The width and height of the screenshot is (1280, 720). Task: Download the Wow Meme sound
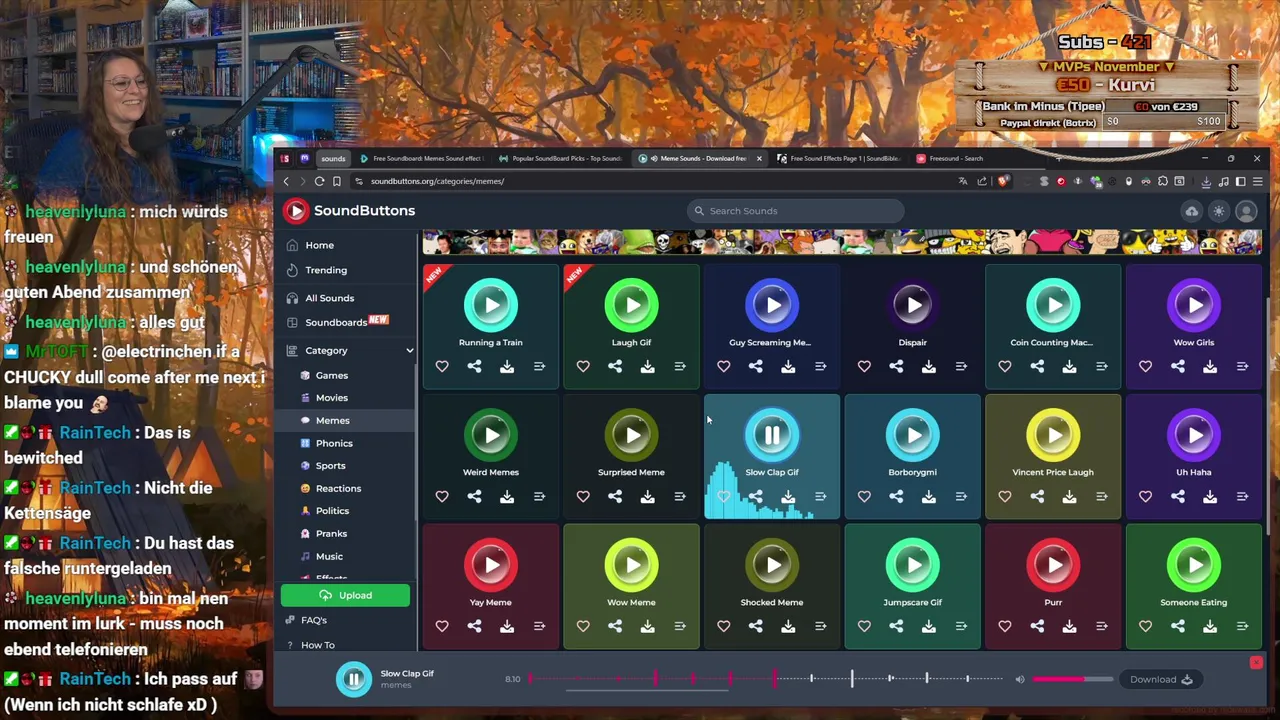tap(647, 626)
